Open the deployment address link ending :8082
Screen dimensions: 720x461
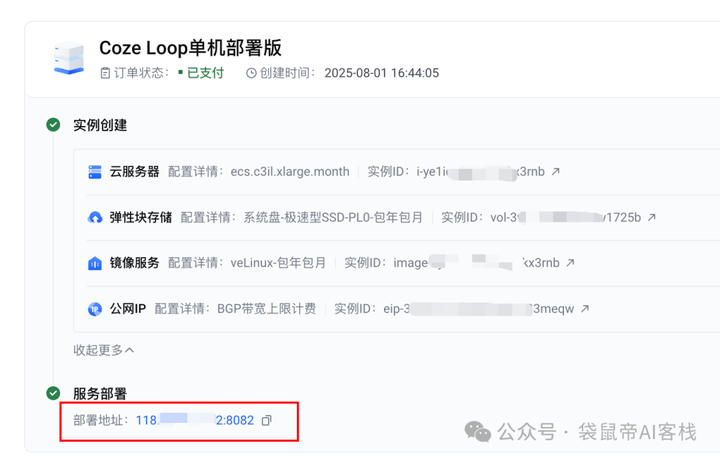click(195, 420)
